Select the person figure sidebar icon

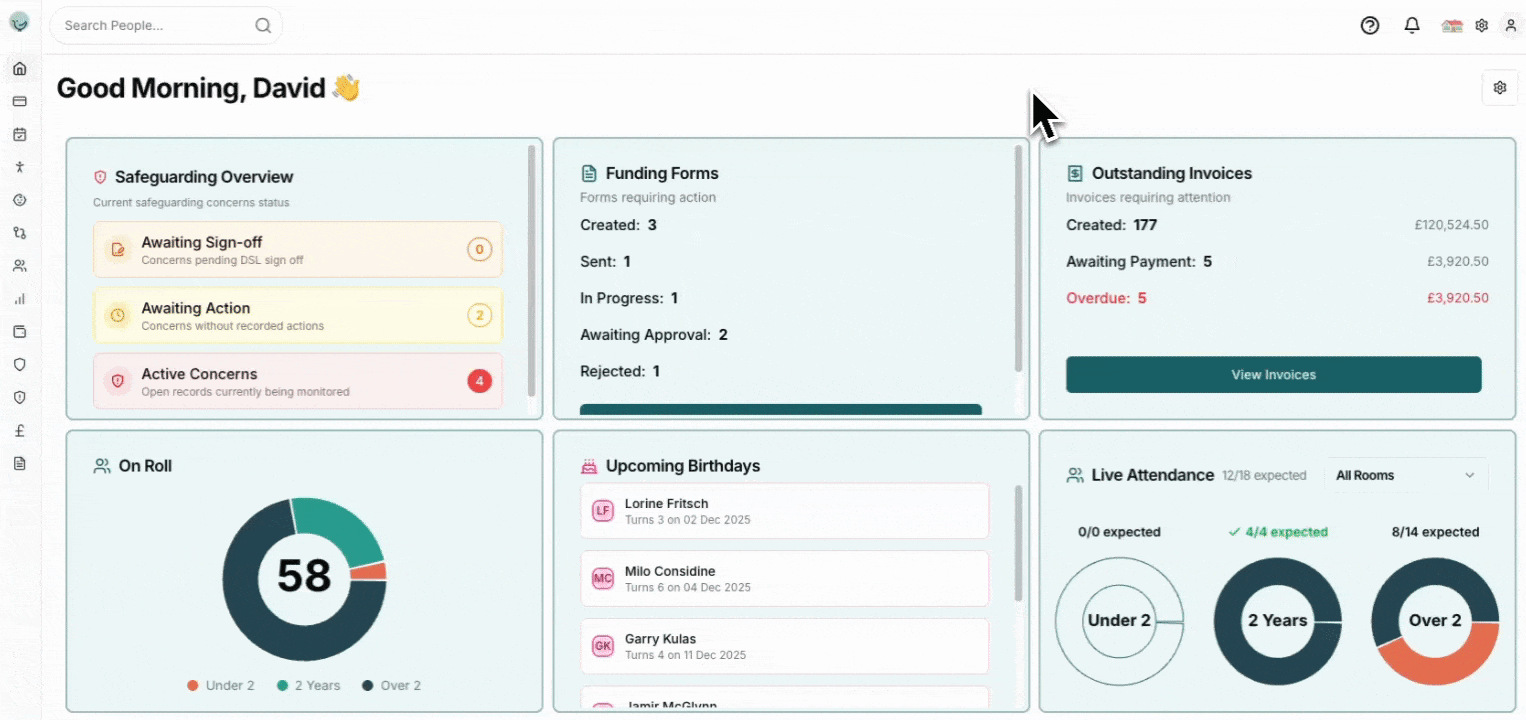[x=19, y=167]
